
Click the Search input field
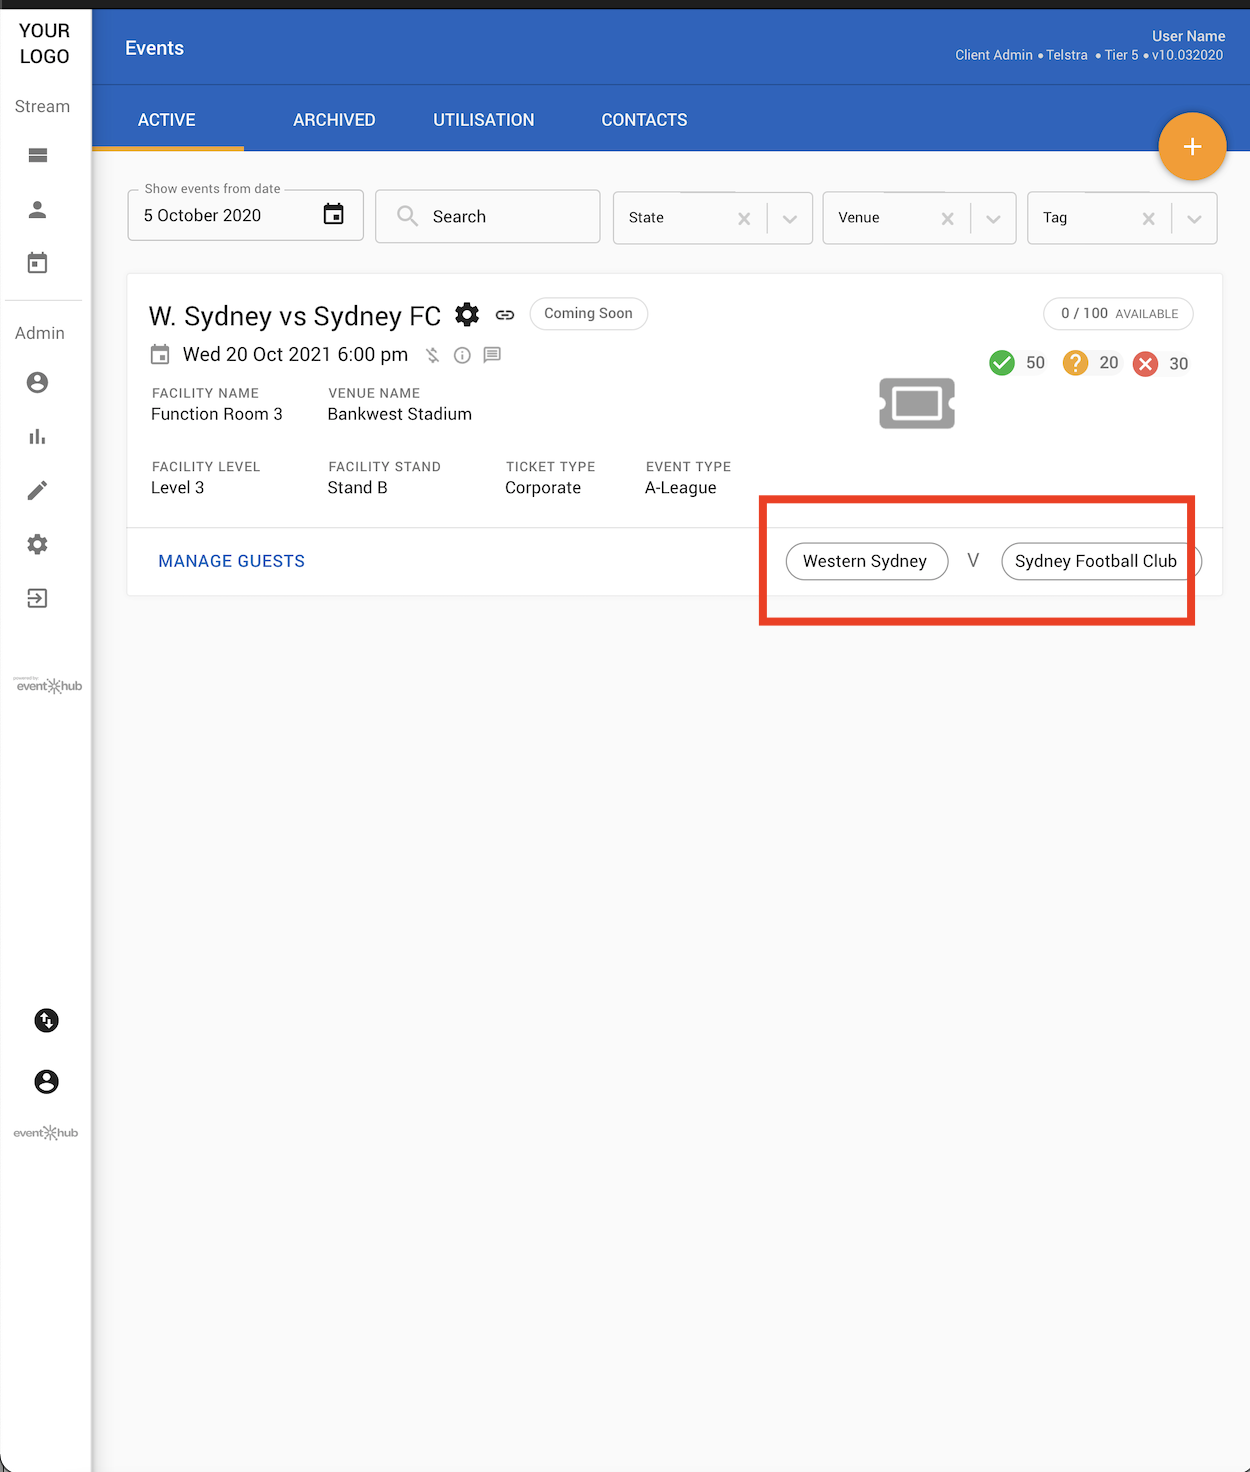[488, 216]
